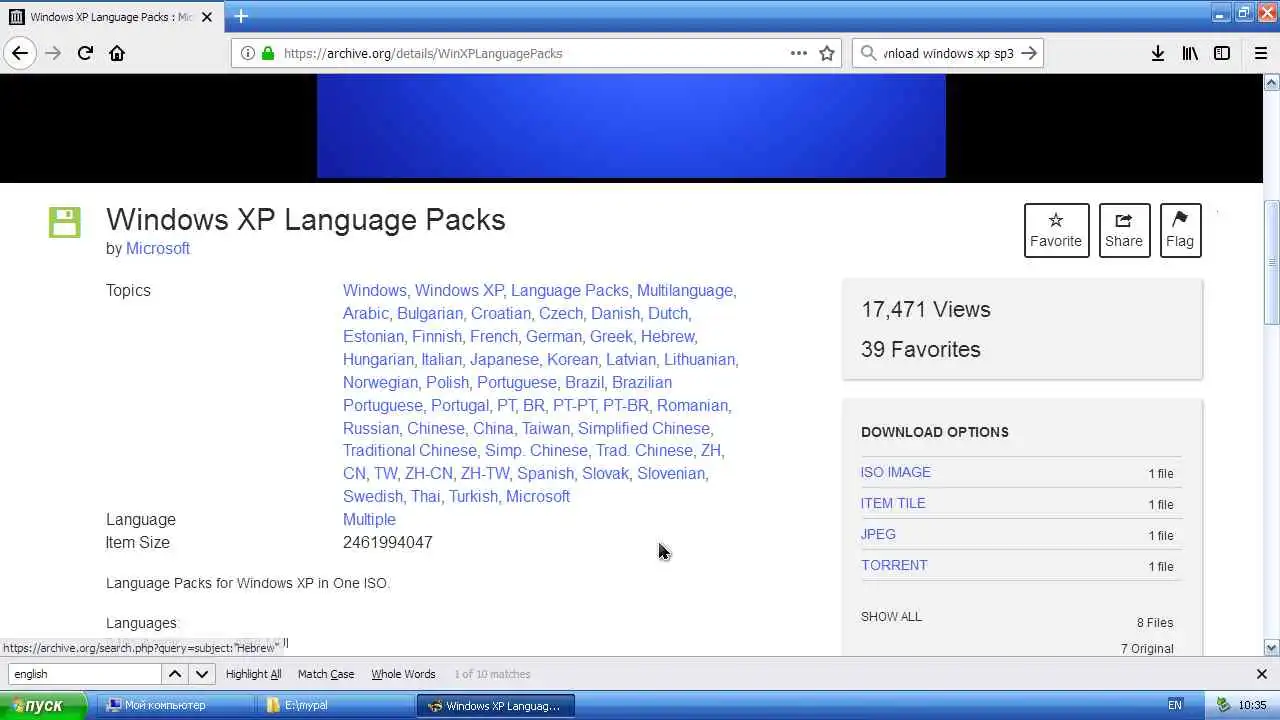
Task: Open the Slovenian topic link
Action: pyautogui.click(x=671, y=473)
